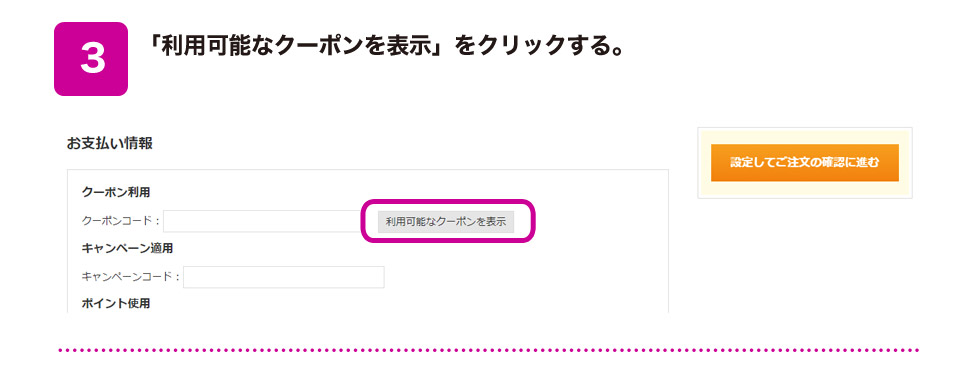Click 設定してご注文の確認に進む orange button
The width and height of the screenshot is (980, 372).
tap(804, 163)
